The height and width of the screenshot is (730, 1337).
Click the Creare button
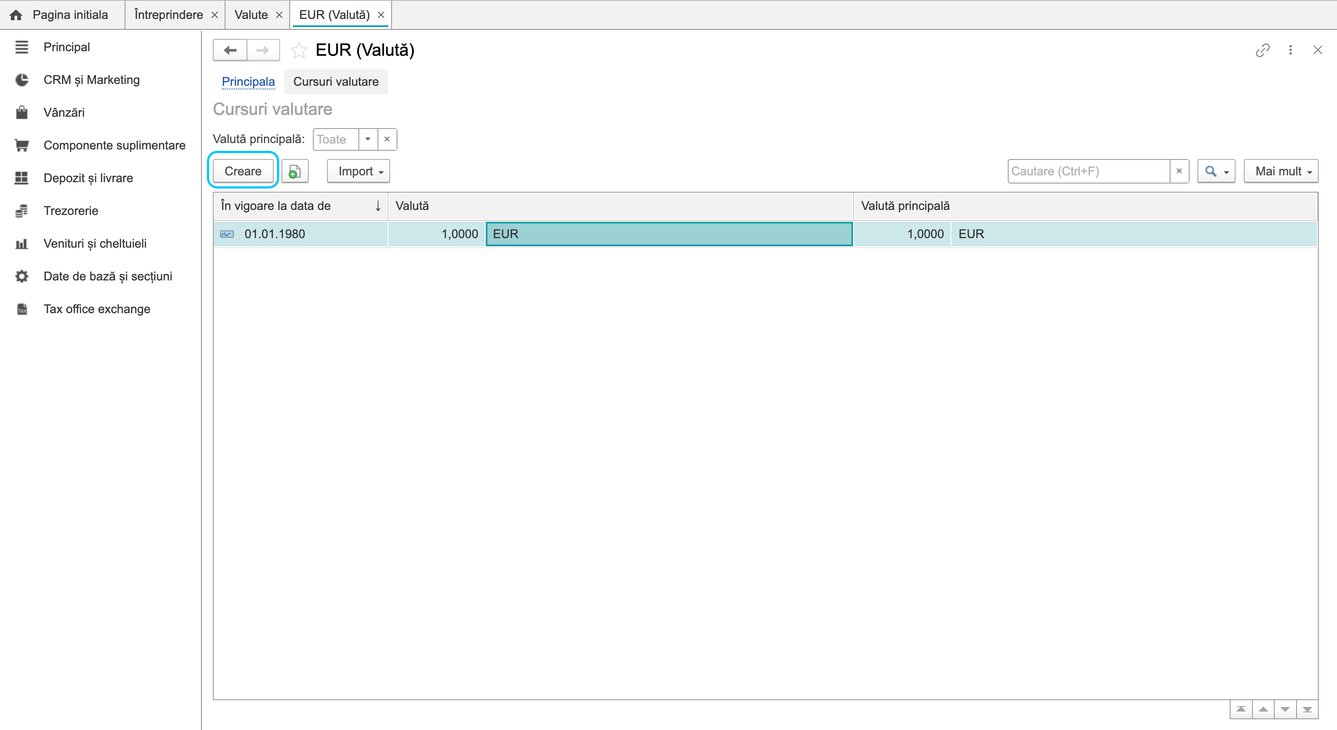click(243, 171)
